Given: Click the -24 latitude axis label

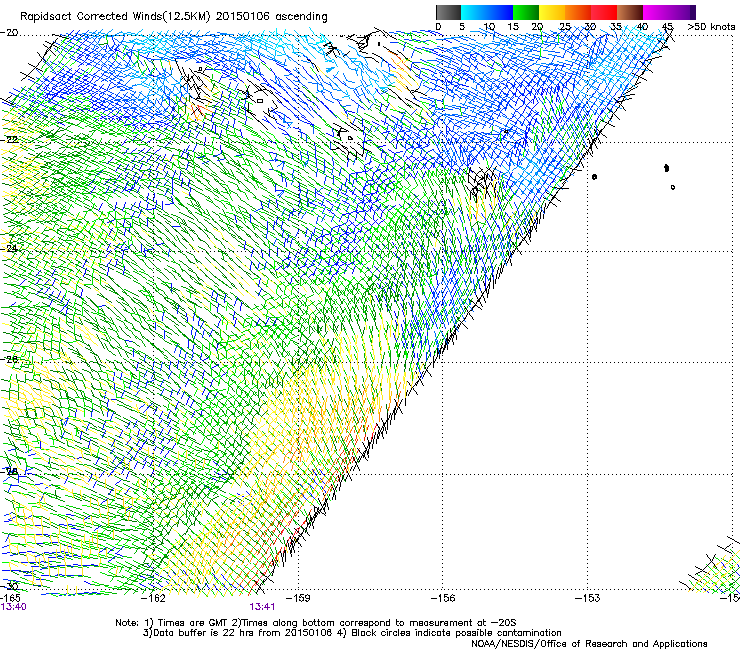Looking at the screenshot, I should click(x=9, y=248).
